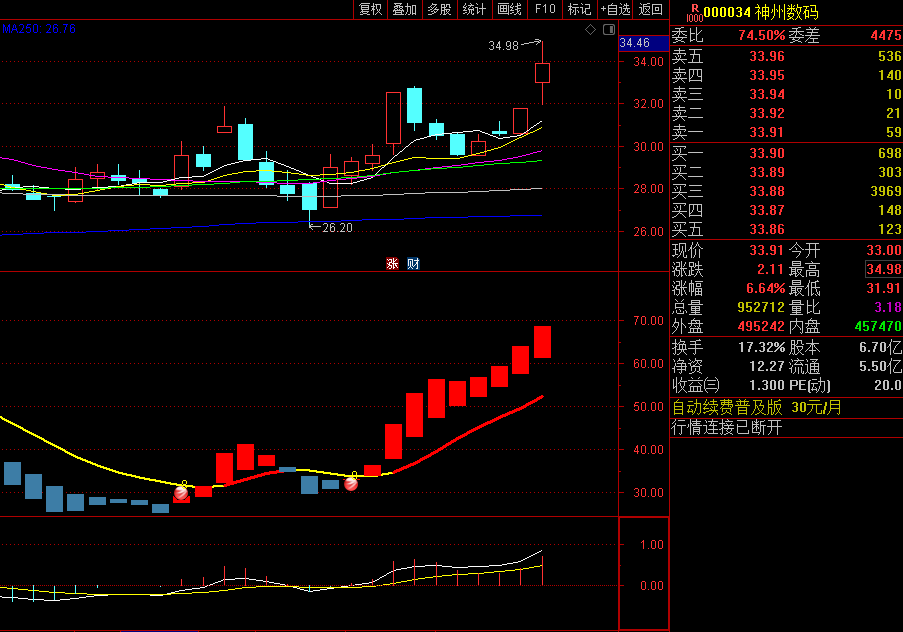
Task: Click the 外盘 495242 value
Action: click(761, 326)
